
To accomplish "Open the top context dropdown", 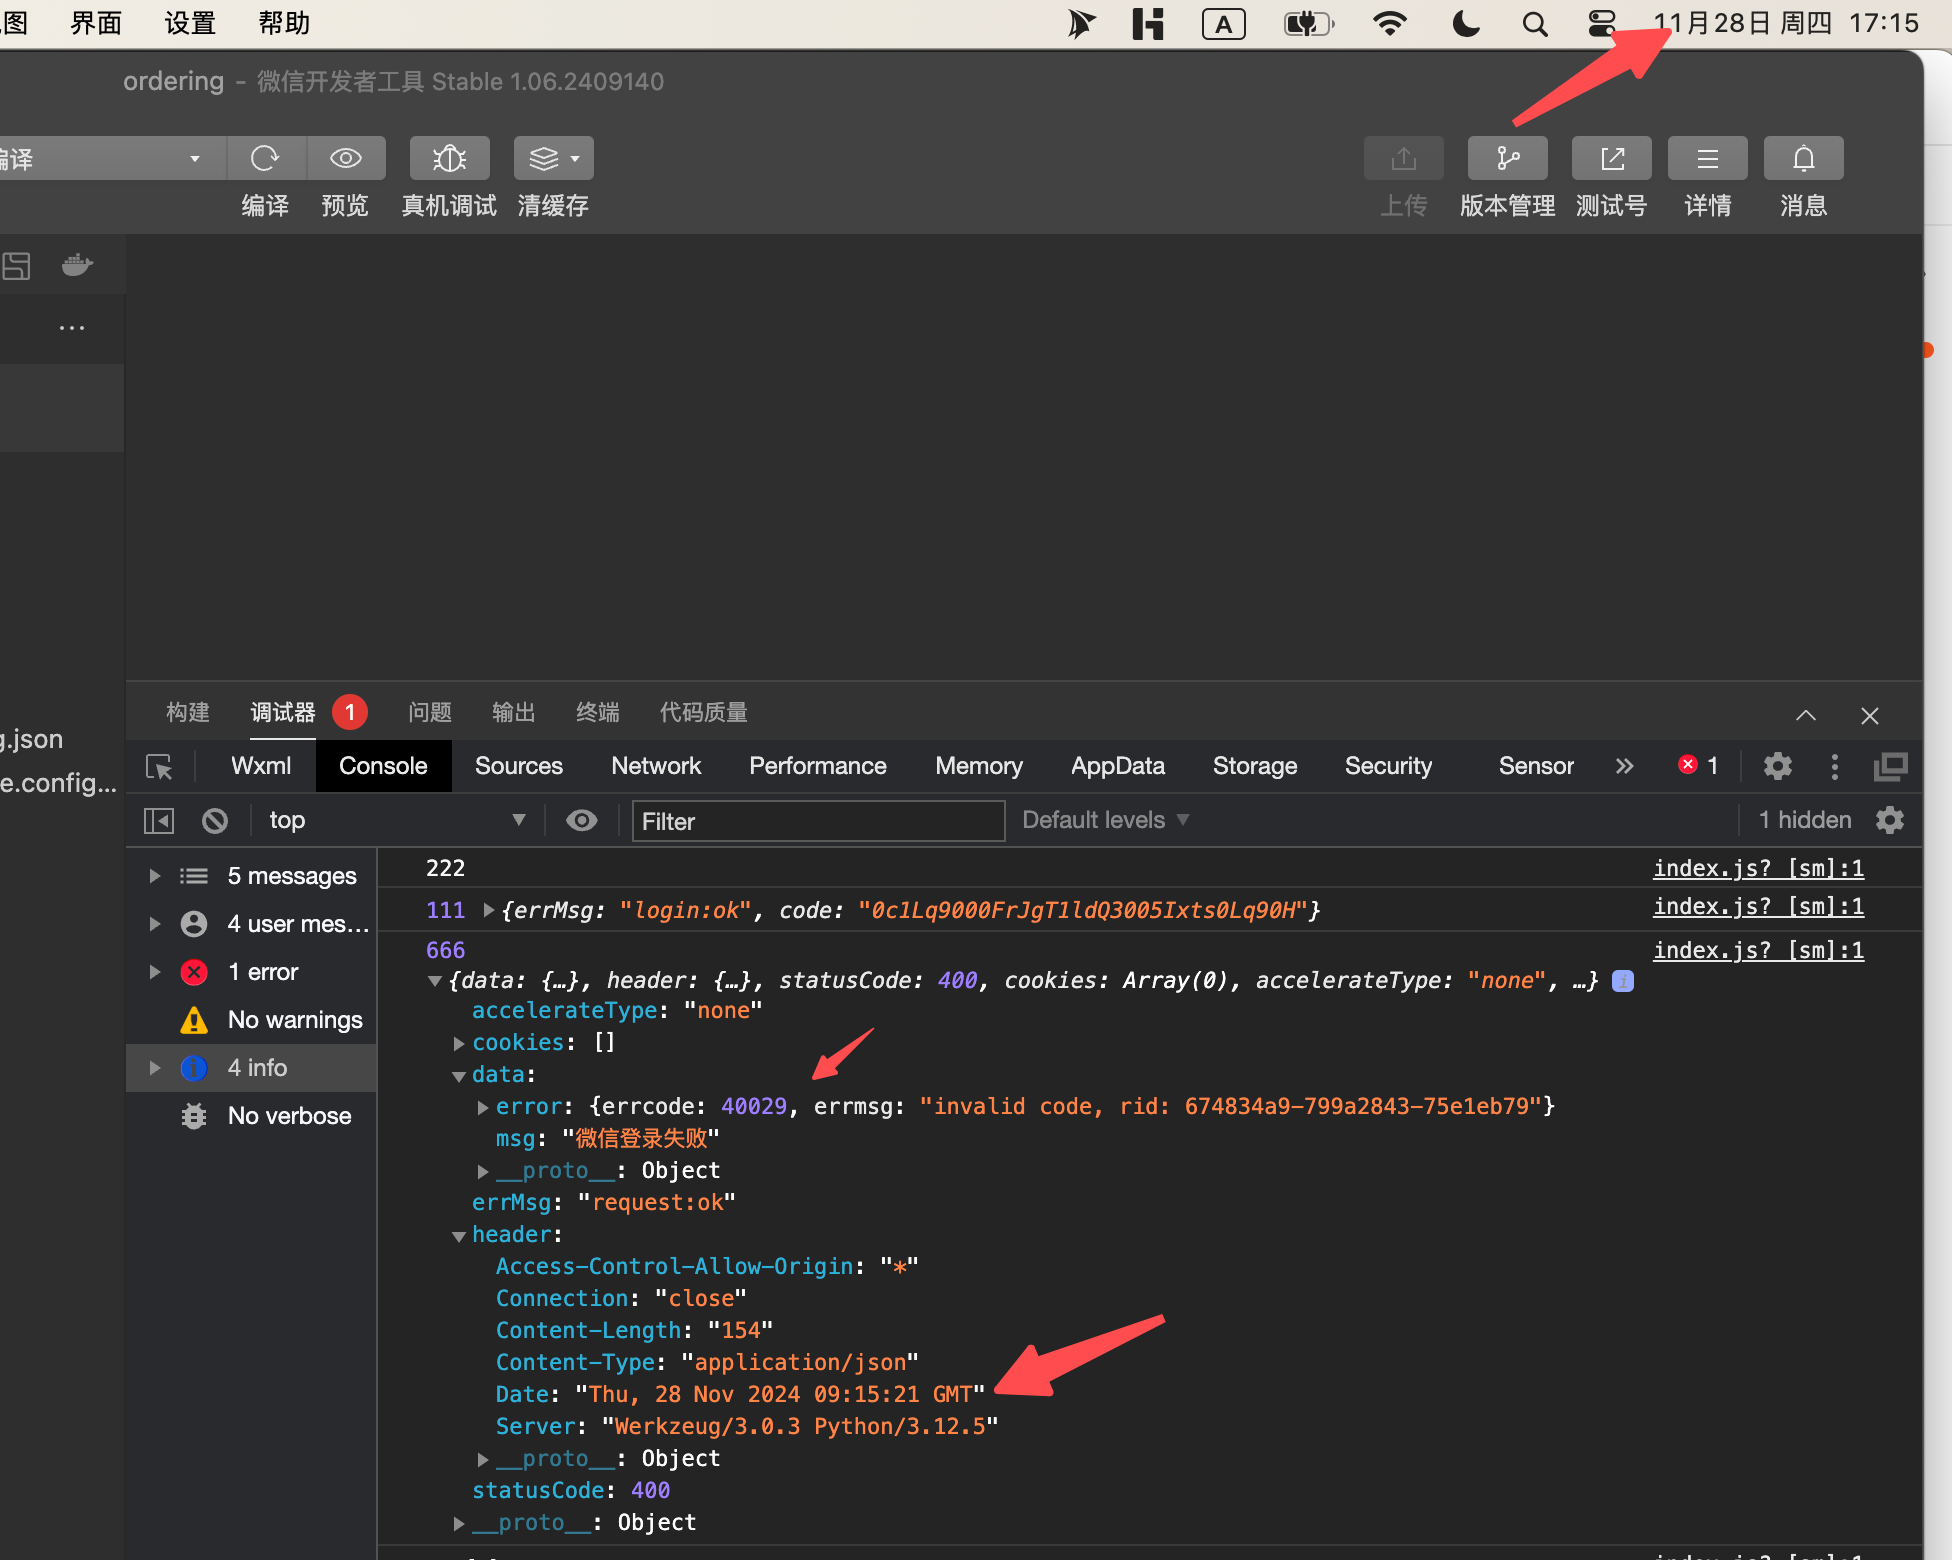I will click(395, 821).
